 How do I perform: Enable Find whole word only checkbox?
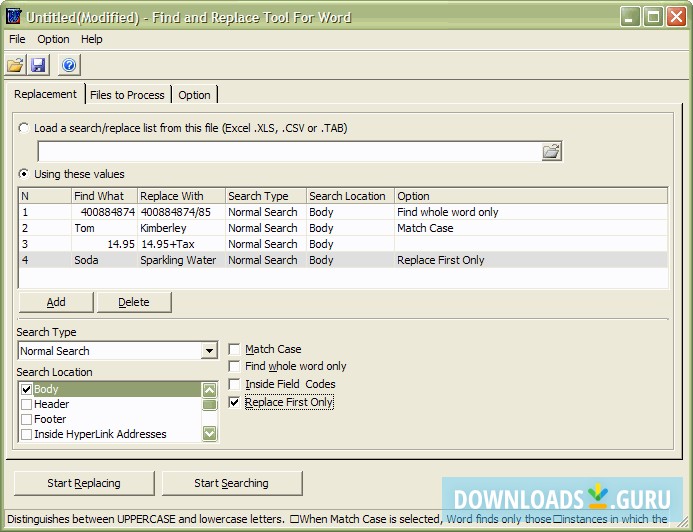click(234, 366)
